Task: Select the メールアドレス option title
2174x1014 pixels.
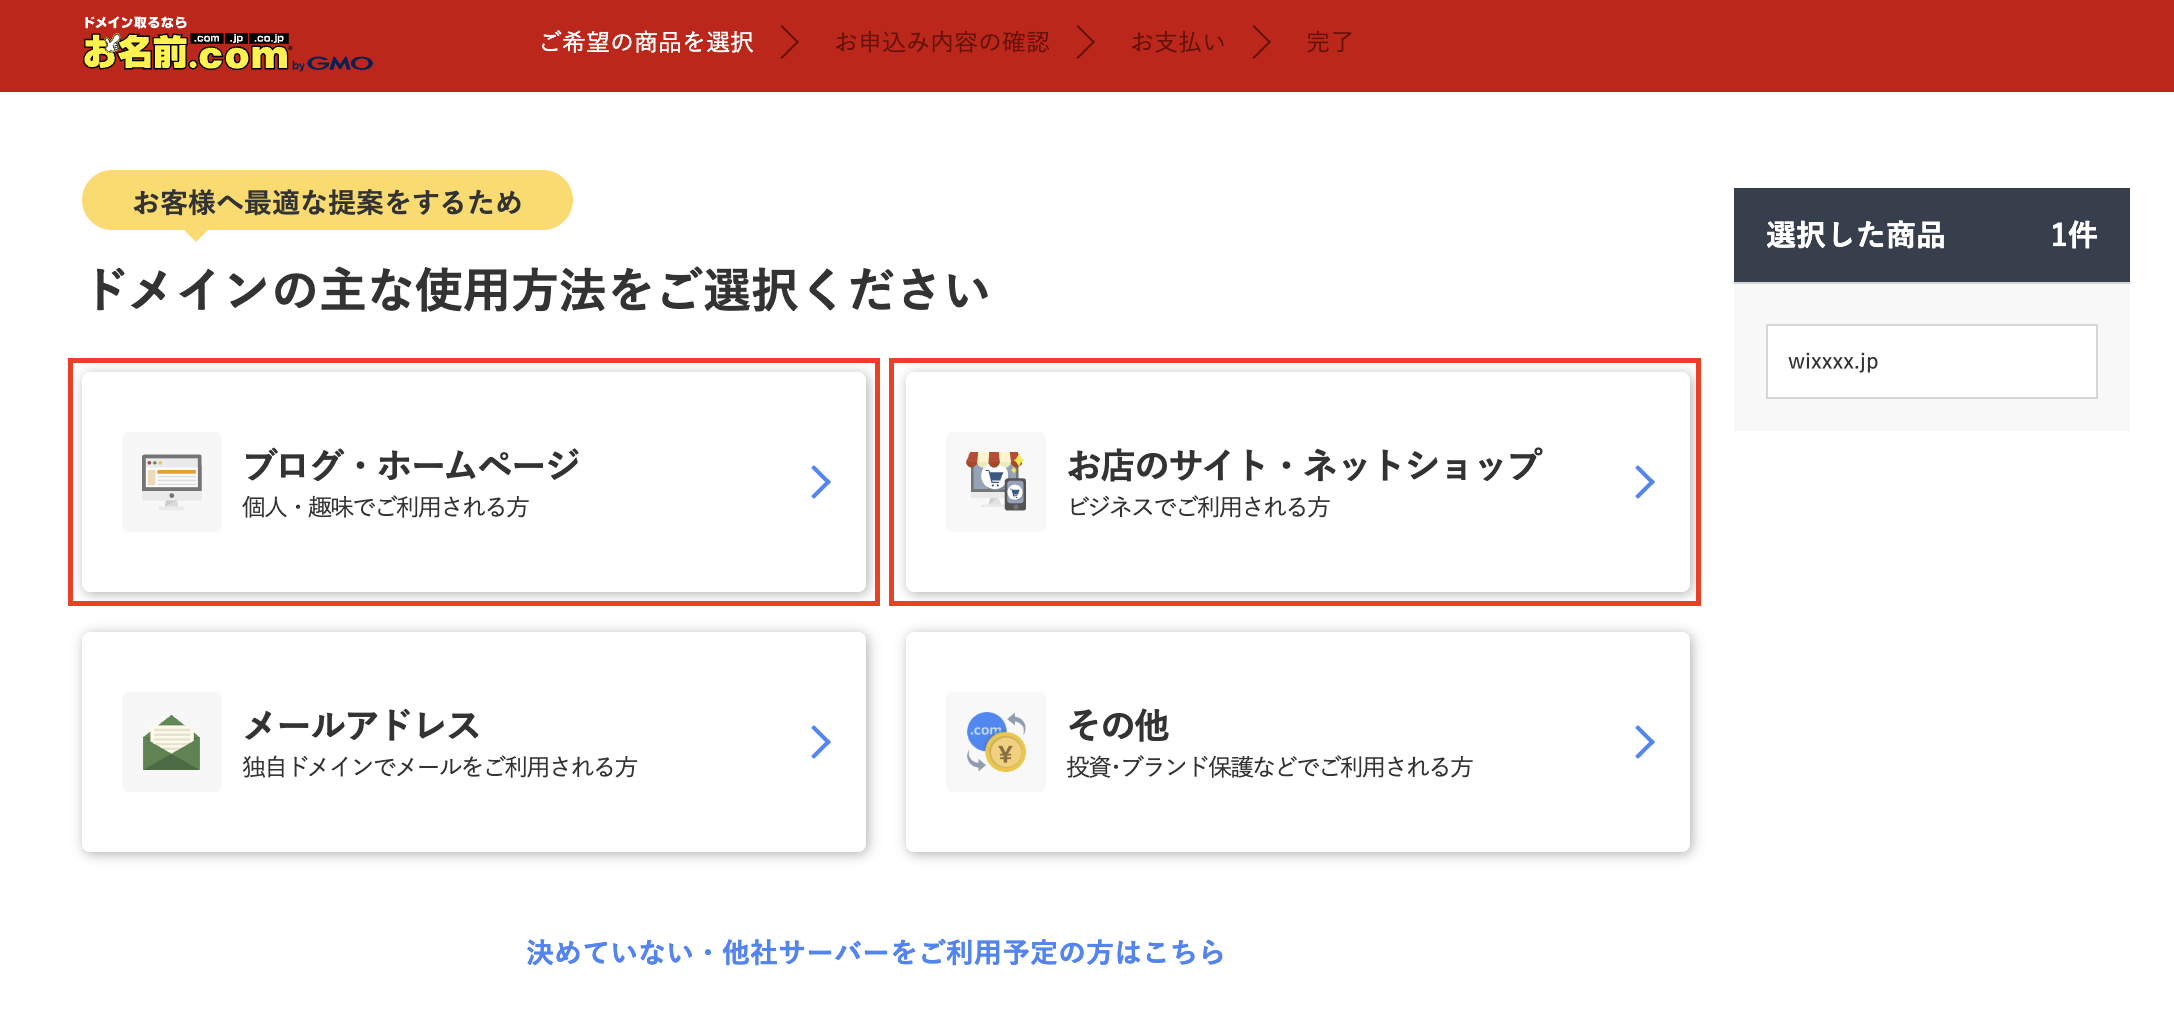Action: pos(361,725)
